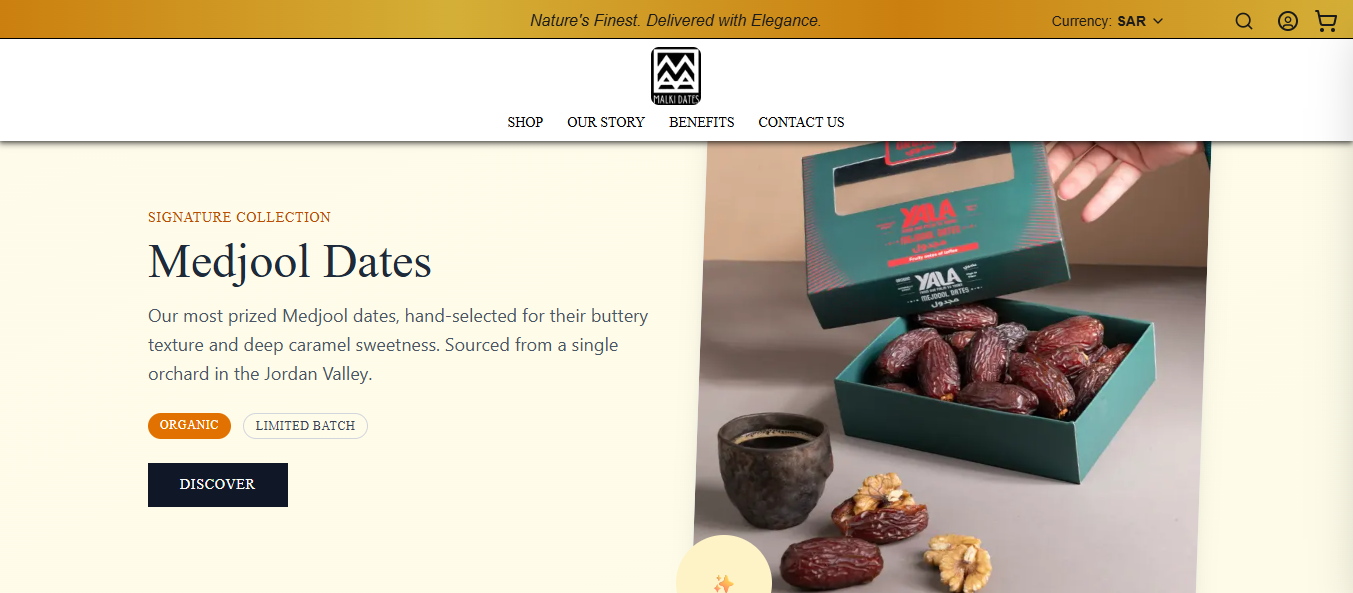Click the Malki Dates logo
The height and width of the screenshot is (593, 1353).
(676, 76)
